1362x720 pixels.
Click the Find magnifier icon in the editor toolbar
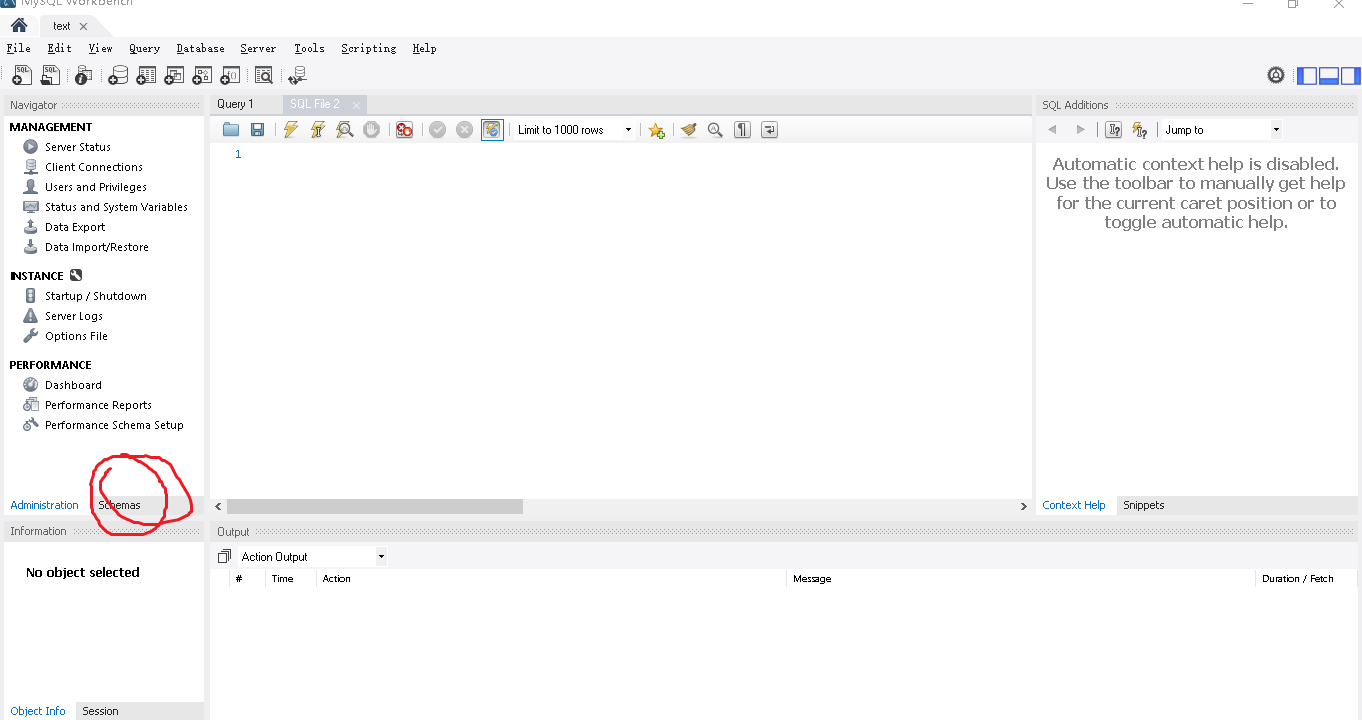coord(715,130)
